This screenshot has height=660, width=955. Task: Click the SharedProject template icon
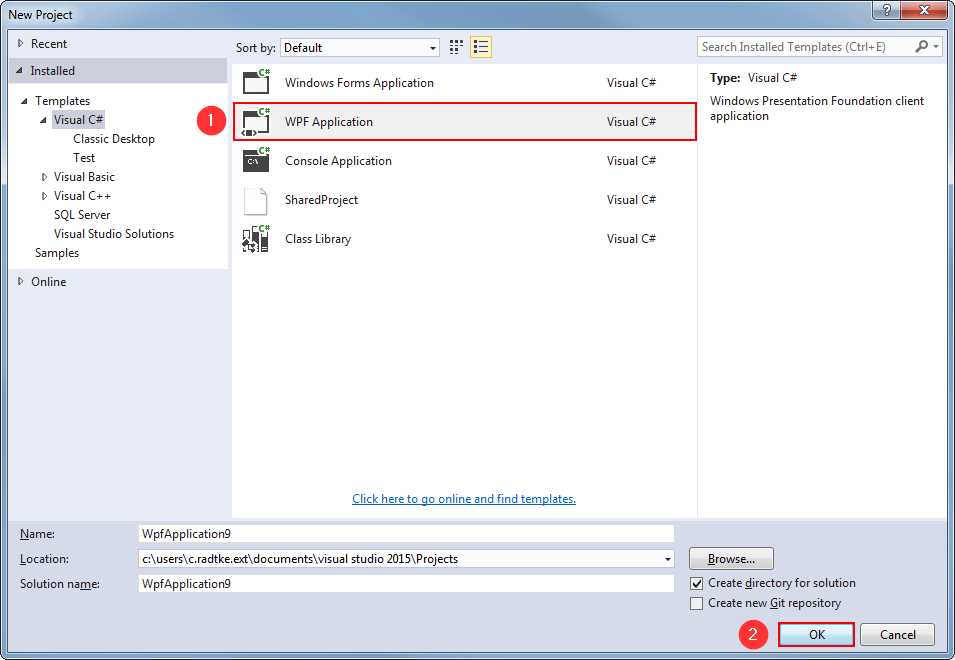click(x=256, y=200)
